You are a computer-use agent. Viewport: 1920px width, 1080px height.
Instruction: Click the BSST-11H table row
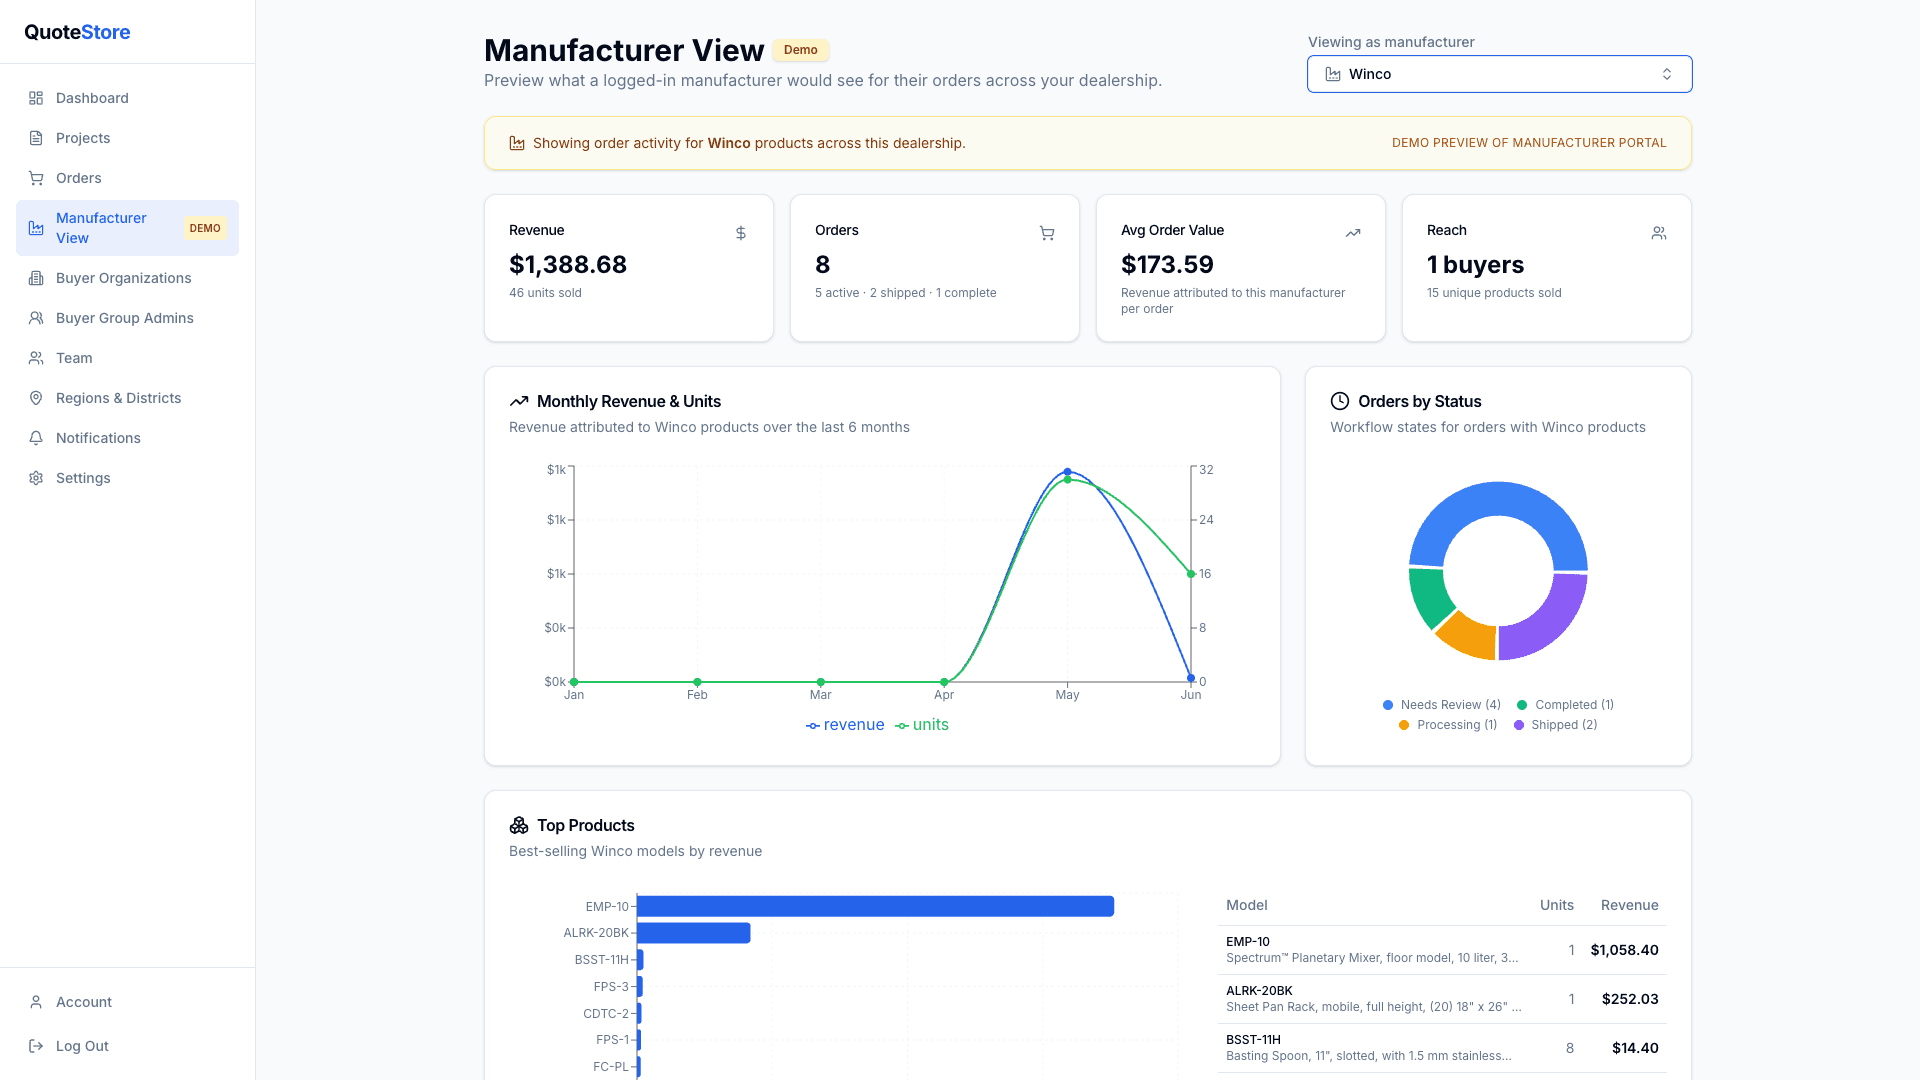1442,1048
